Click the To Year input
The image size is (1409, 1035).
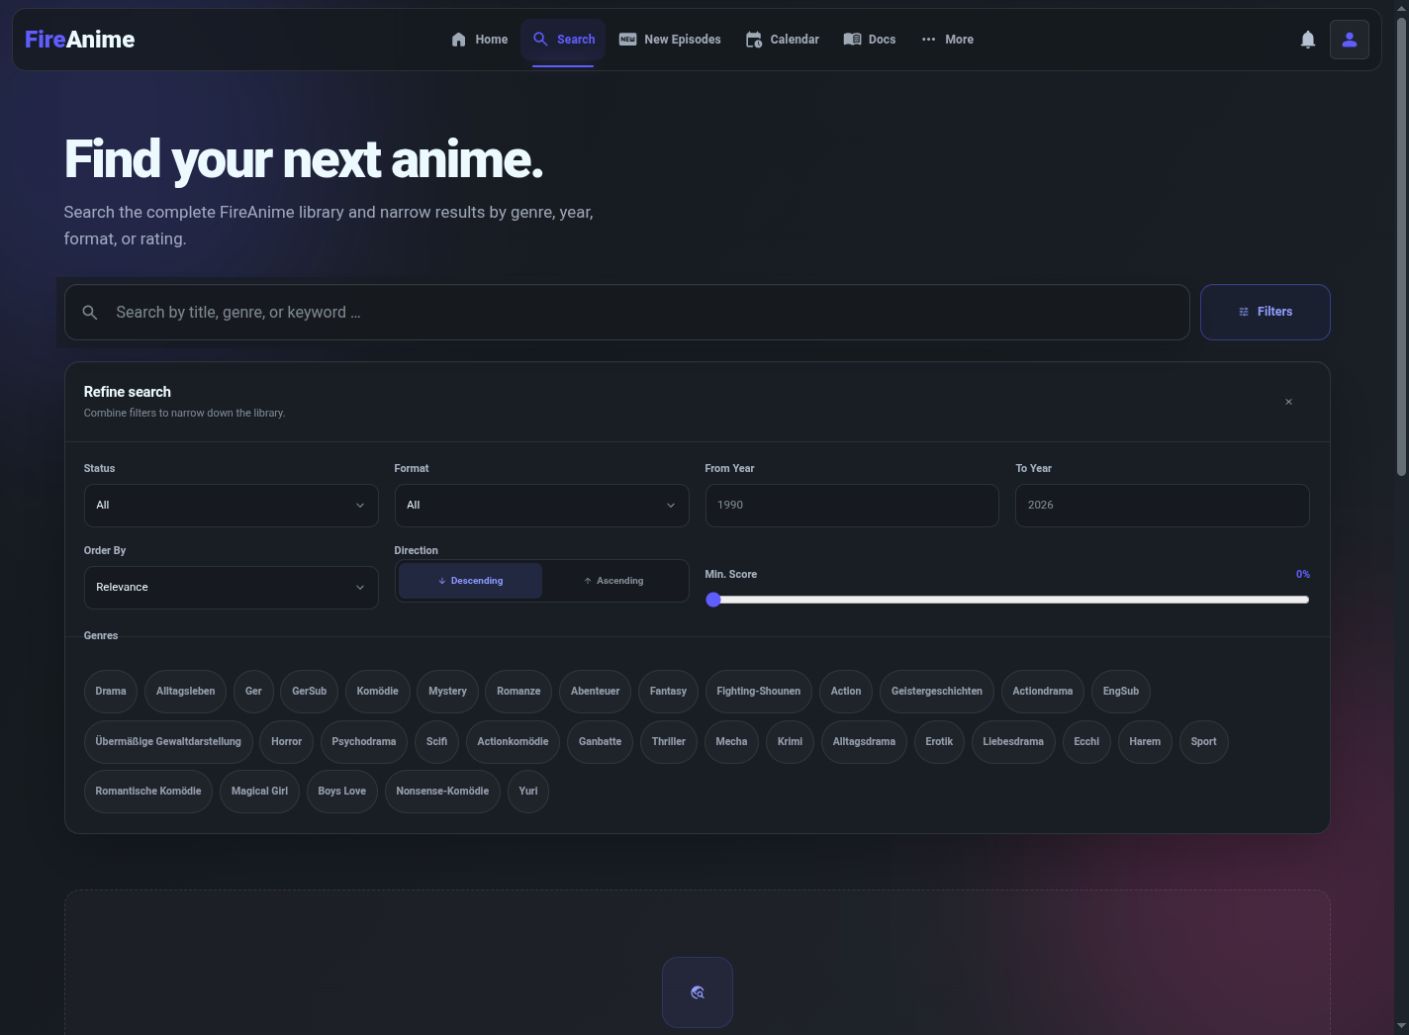(1162, 506)
